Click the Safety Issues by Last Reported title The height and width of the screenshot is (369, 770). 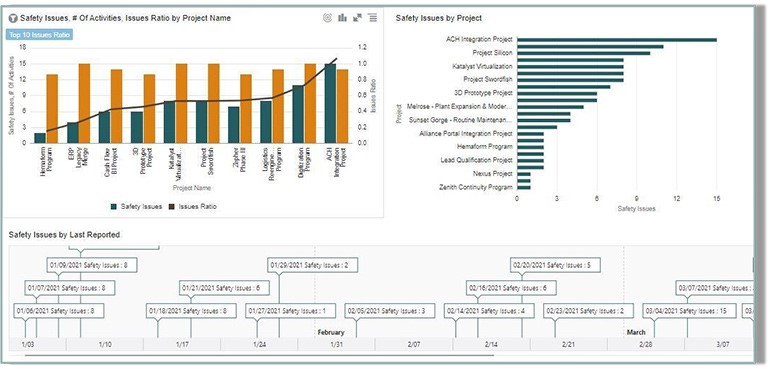[x=64, y=235]
